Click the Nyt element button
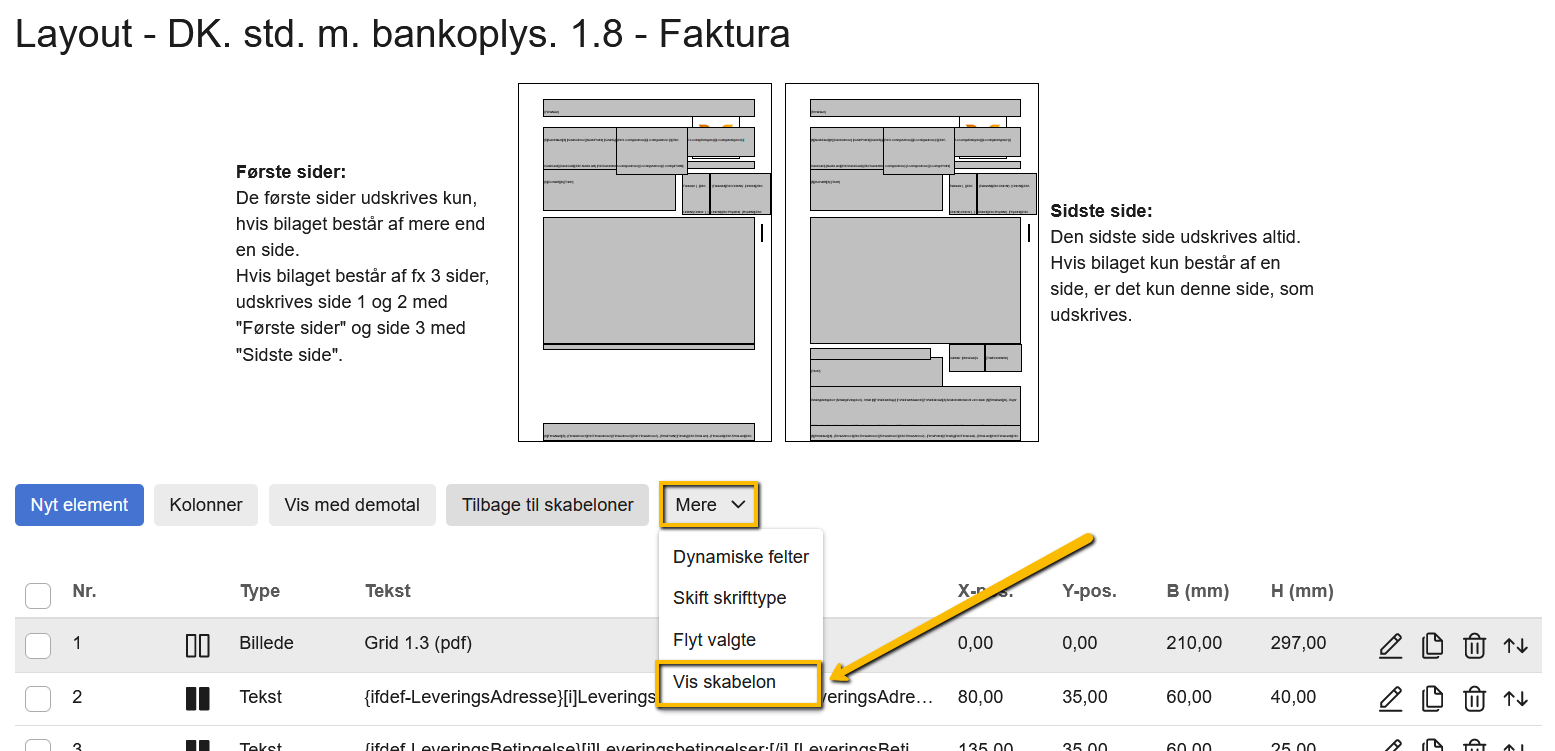 [79, 505]
